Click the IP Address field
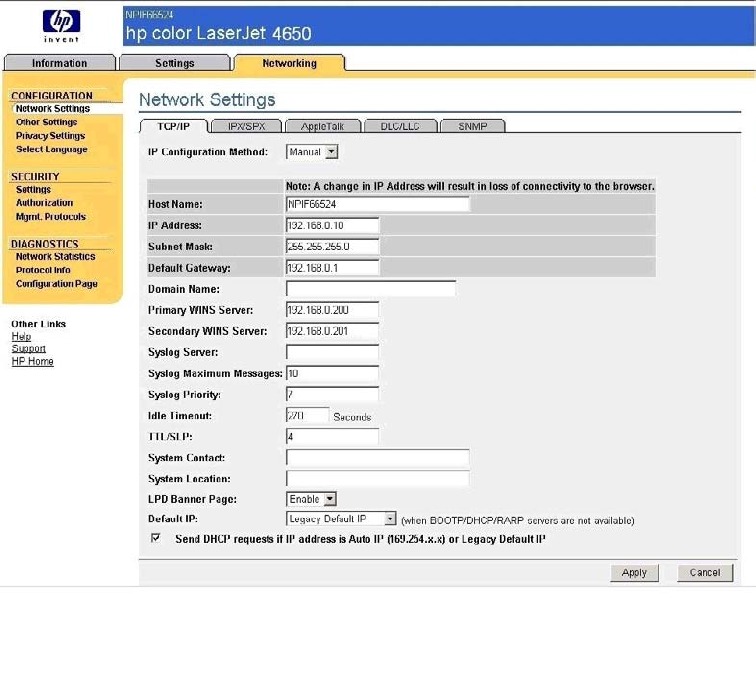The width and height of the screenshot is (756, 693). 333,225
